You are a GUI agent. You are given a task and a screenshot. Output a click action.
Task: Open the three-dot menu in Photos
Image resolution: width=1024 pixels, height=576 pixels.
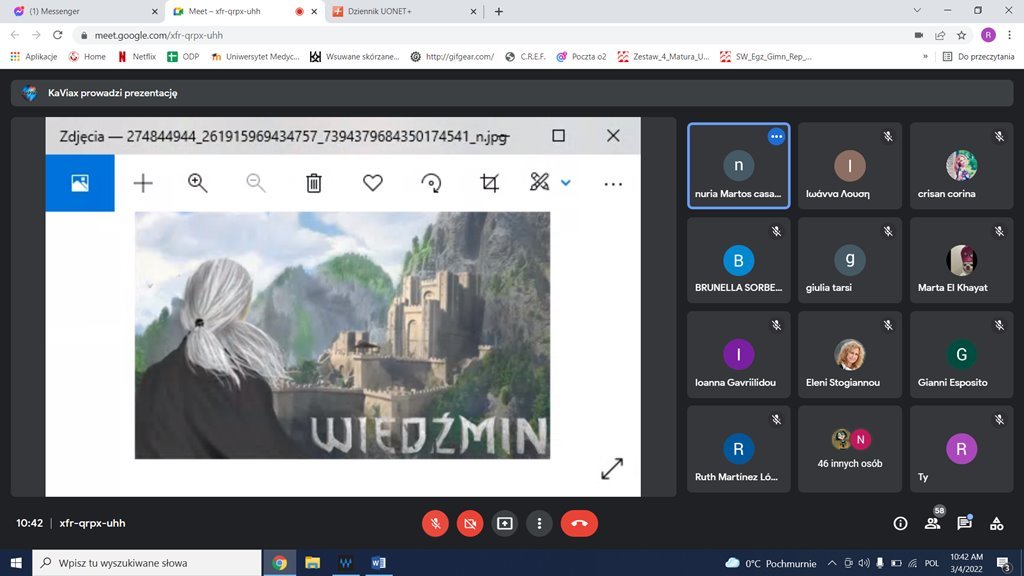(613, 184)
